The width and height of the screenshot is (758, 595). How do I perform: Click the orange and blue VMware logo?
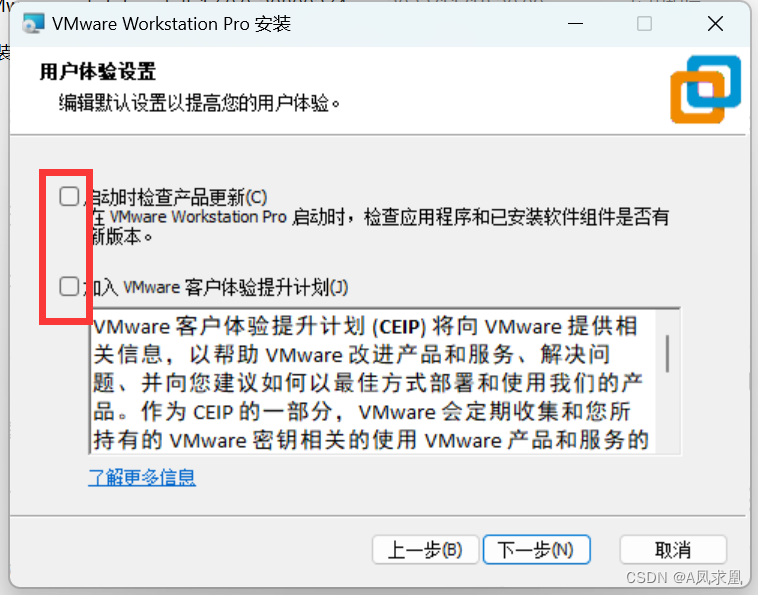[x=705, y=89]
